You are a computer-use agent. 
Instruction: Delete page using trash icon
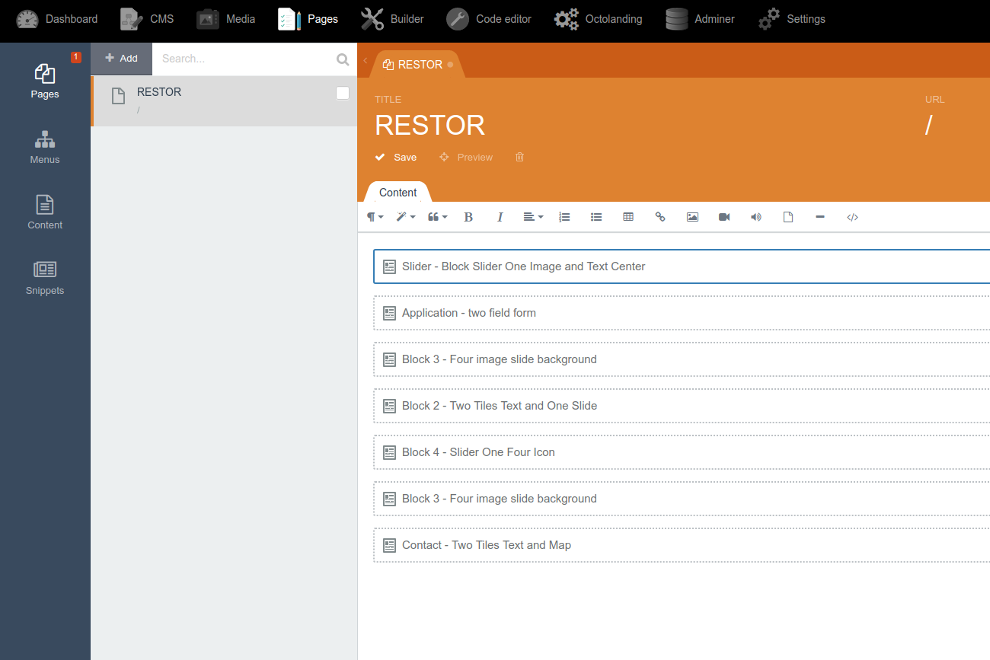coord(520,157)
